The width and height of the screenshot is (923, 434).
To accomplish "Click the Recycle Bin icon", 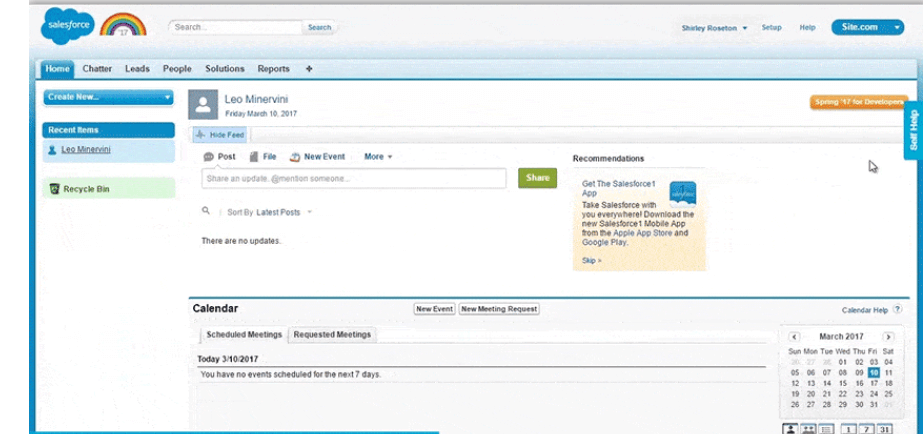I will (55, 188).
